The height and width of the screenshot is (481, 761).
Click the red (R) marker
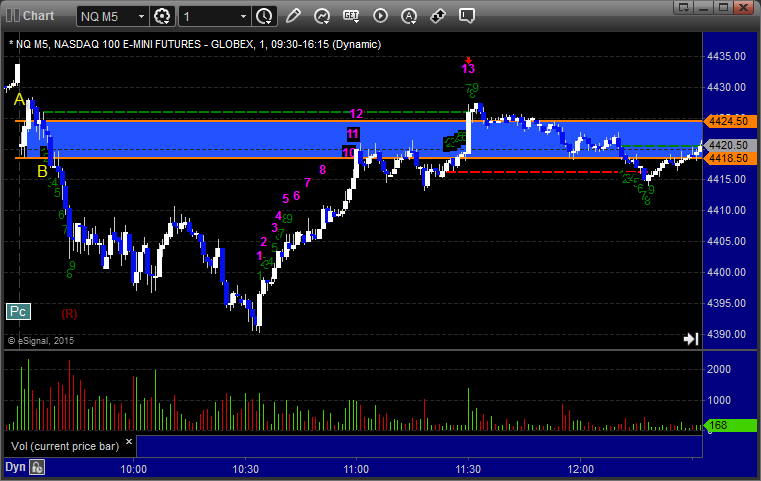click(69, 314)
